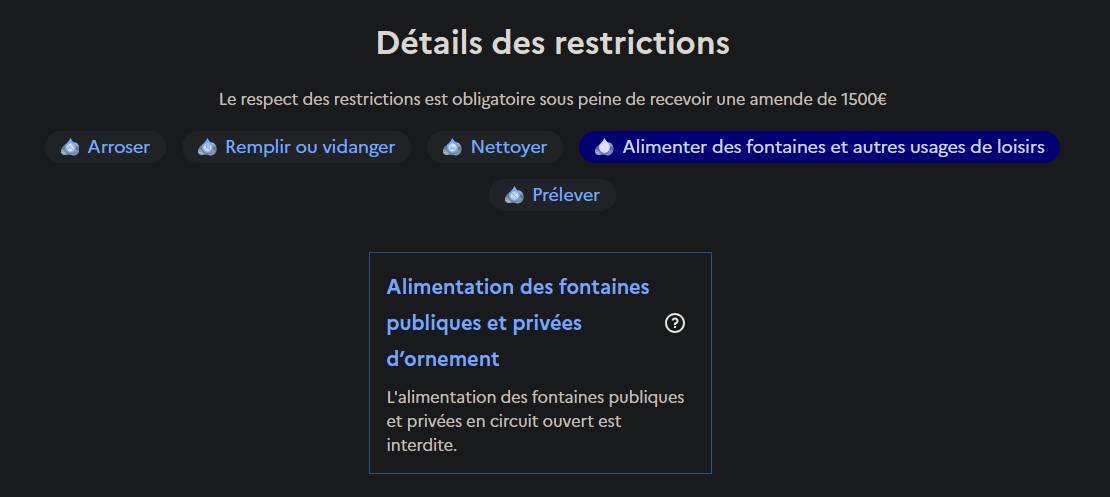Select the Alimenter des fontaines et autres usages tab

click(x=832, y=147)
